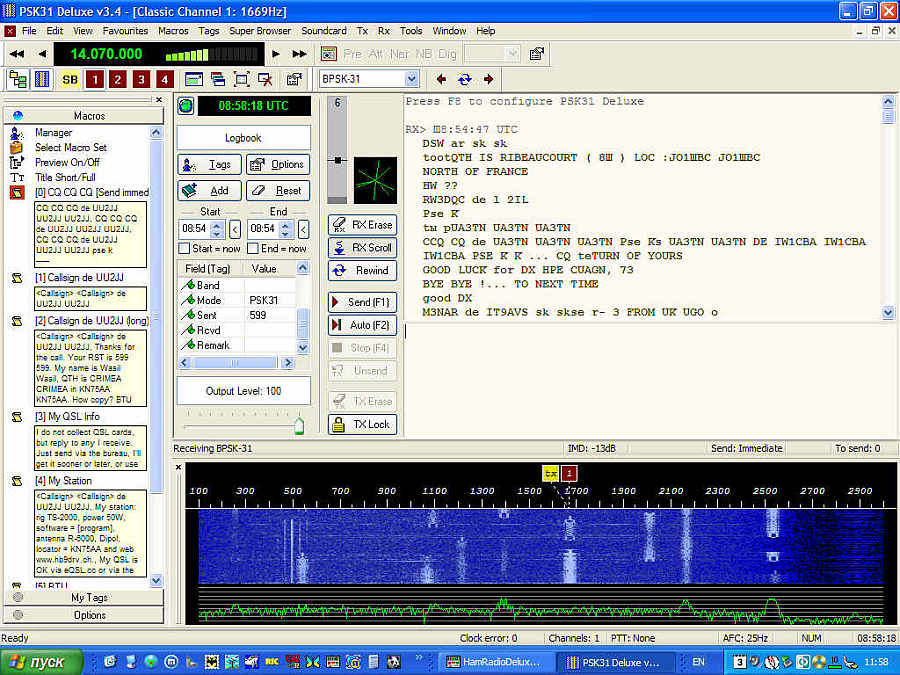Image resolution: width=900 pixels, height=675 pixels.
Task: Toggle macro Title Short/Full
Action: coord(65,177)
